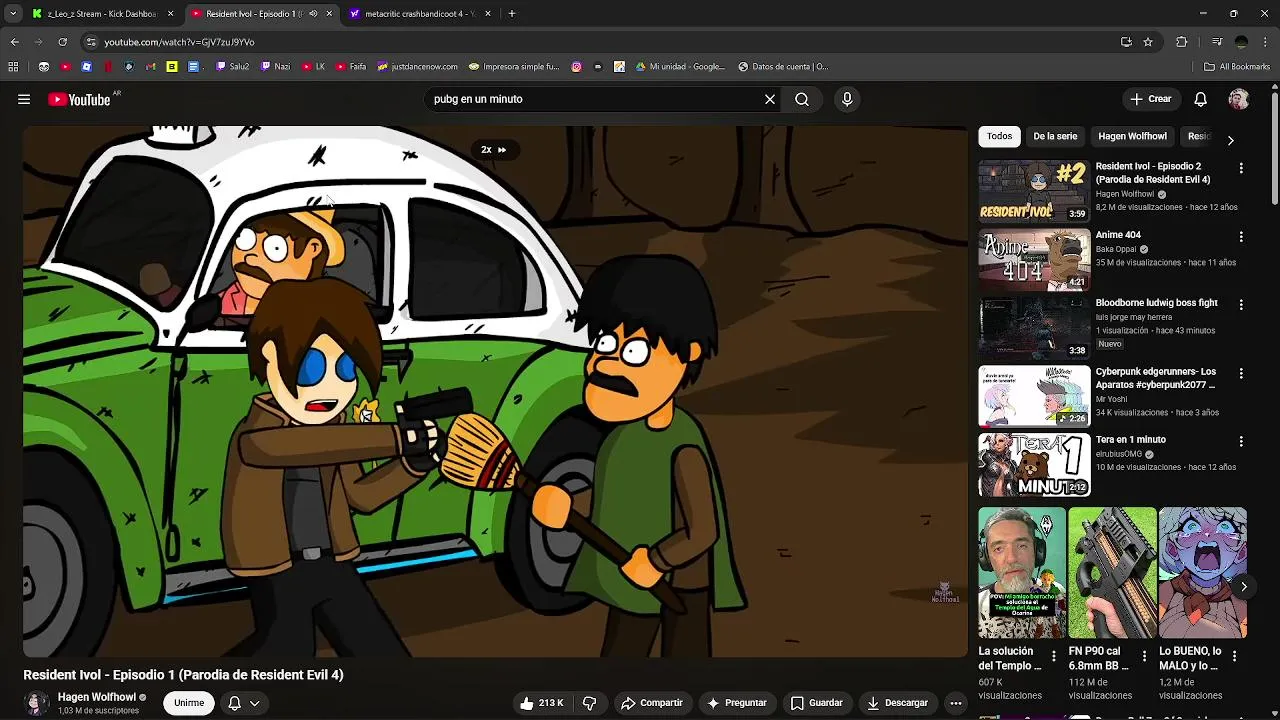This screenshot has height=720, width=1280.
Task: Open the justdancenow.com bookmark
Action: pos(417,67)
